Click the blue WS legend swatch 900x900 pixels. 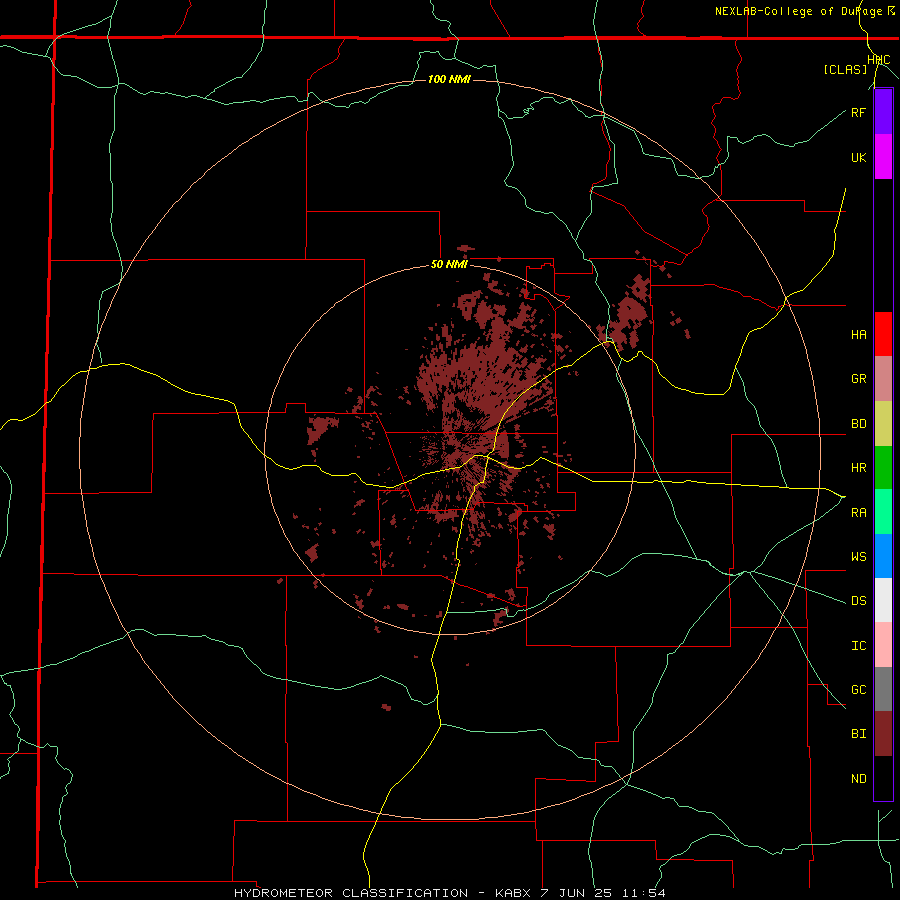coord(883,556)
